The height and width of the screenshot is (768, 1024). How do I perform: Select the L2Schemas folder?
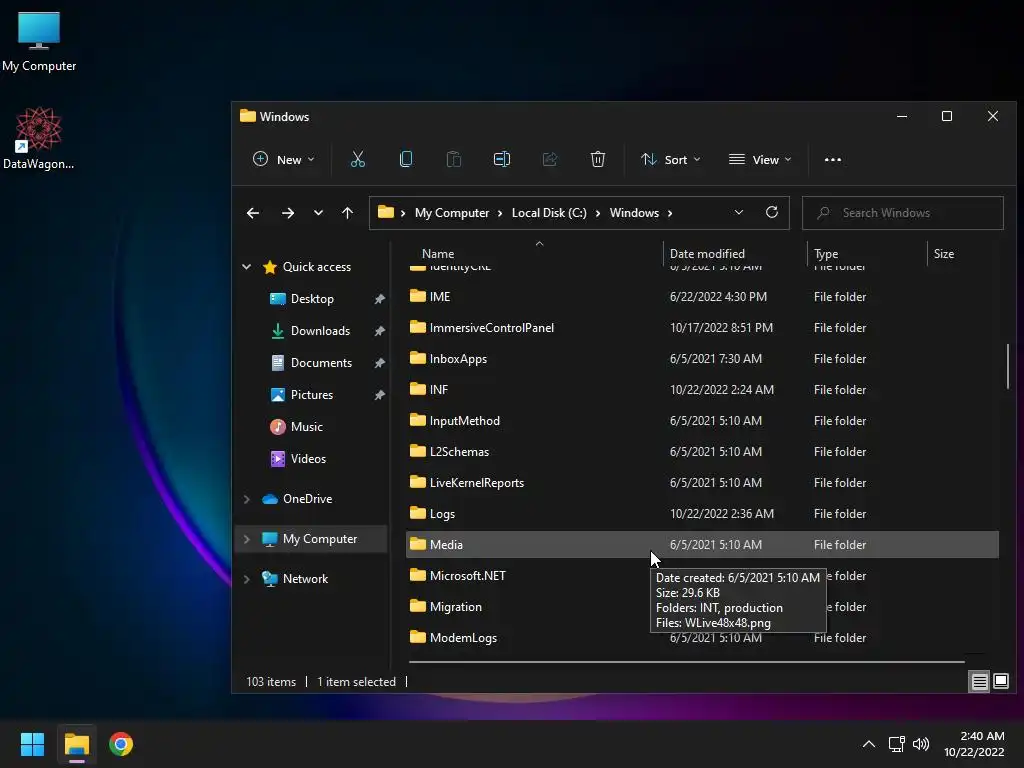click(702, 451)
